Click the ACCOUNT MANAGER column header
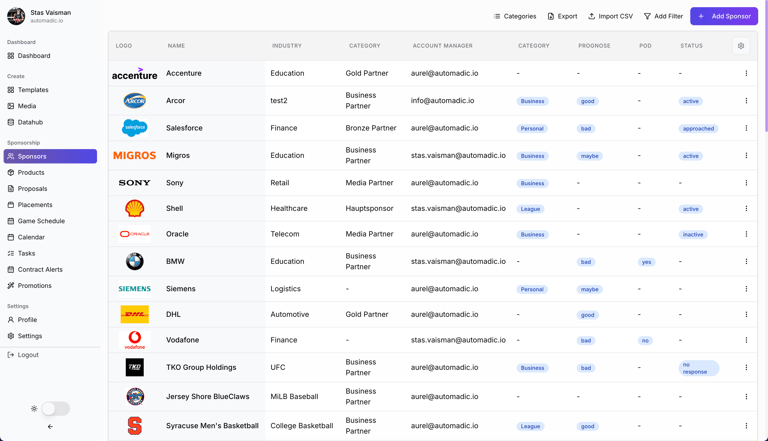This screenshot has height=441, width=768. [x=443, y=46]
